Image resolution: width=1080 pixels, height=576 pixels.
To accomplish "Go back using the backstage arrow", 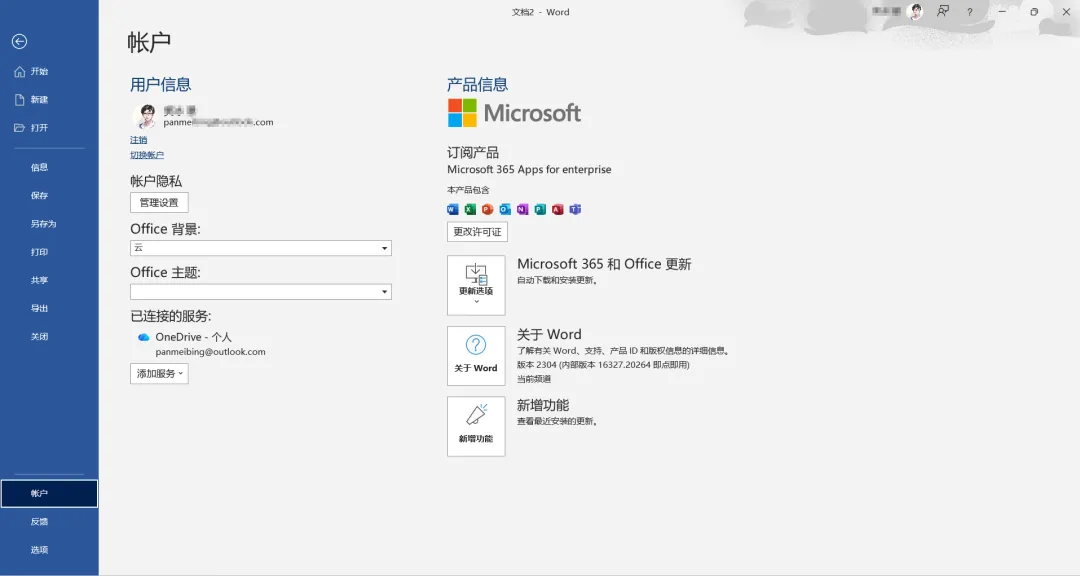I will (19, 42).
